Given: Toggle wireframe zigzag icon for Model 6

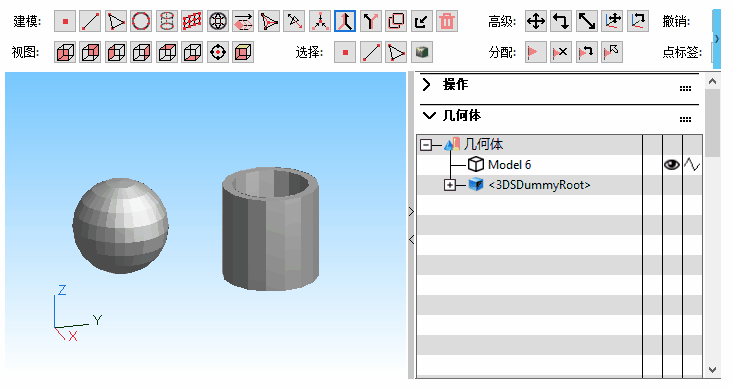Looking at the screenshot, I should [x=692, y=165].
